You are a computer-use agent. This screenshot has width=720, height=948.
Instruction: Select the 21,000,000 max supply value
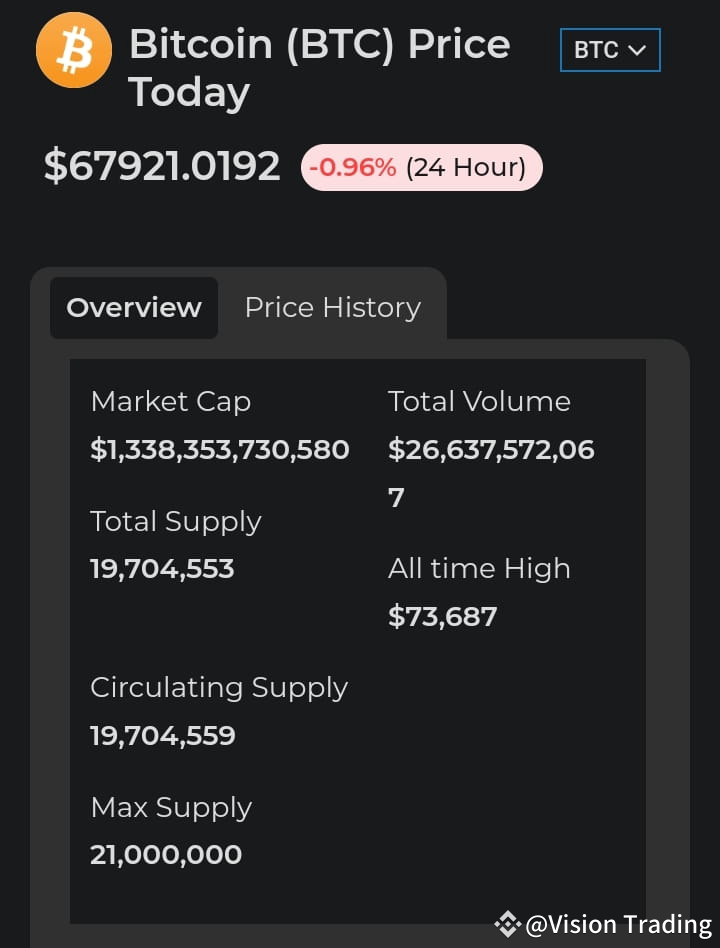(x=166, y=855)
